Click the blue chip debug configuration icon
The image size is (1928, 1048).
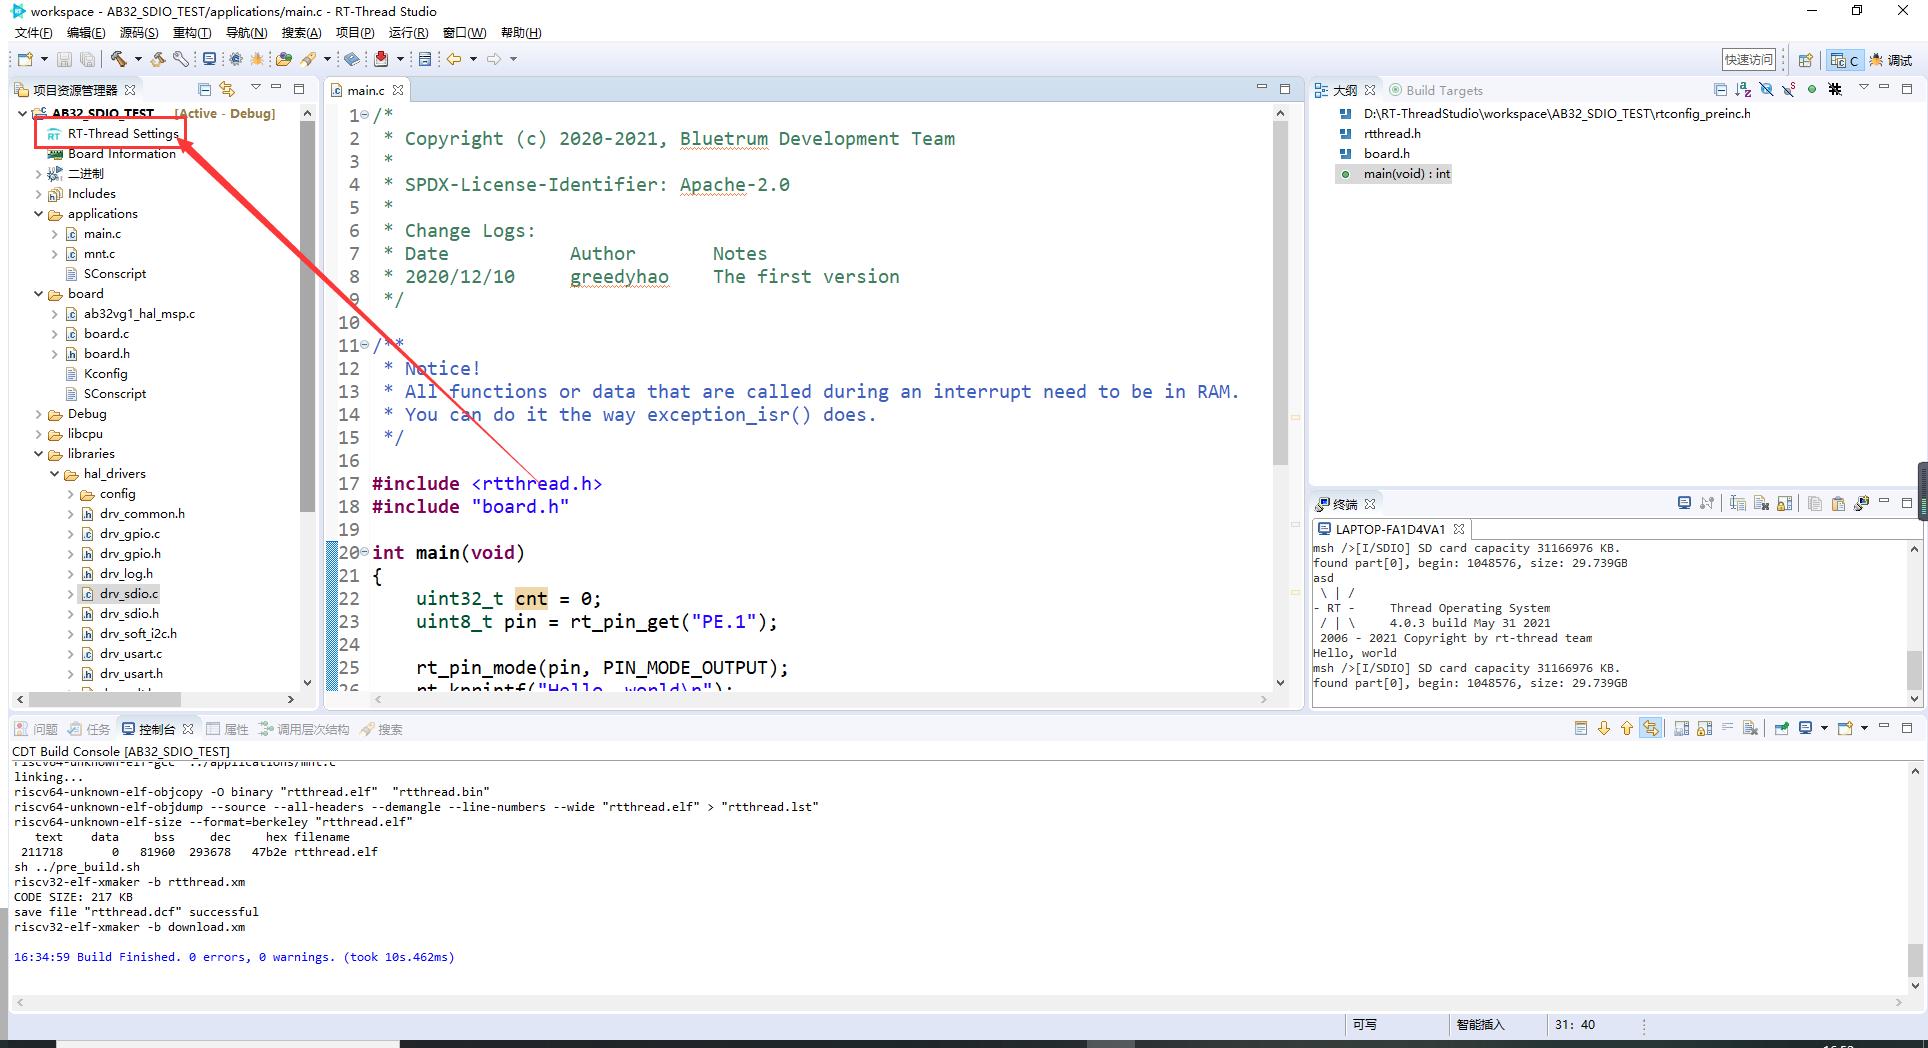(x=235, y=59)
